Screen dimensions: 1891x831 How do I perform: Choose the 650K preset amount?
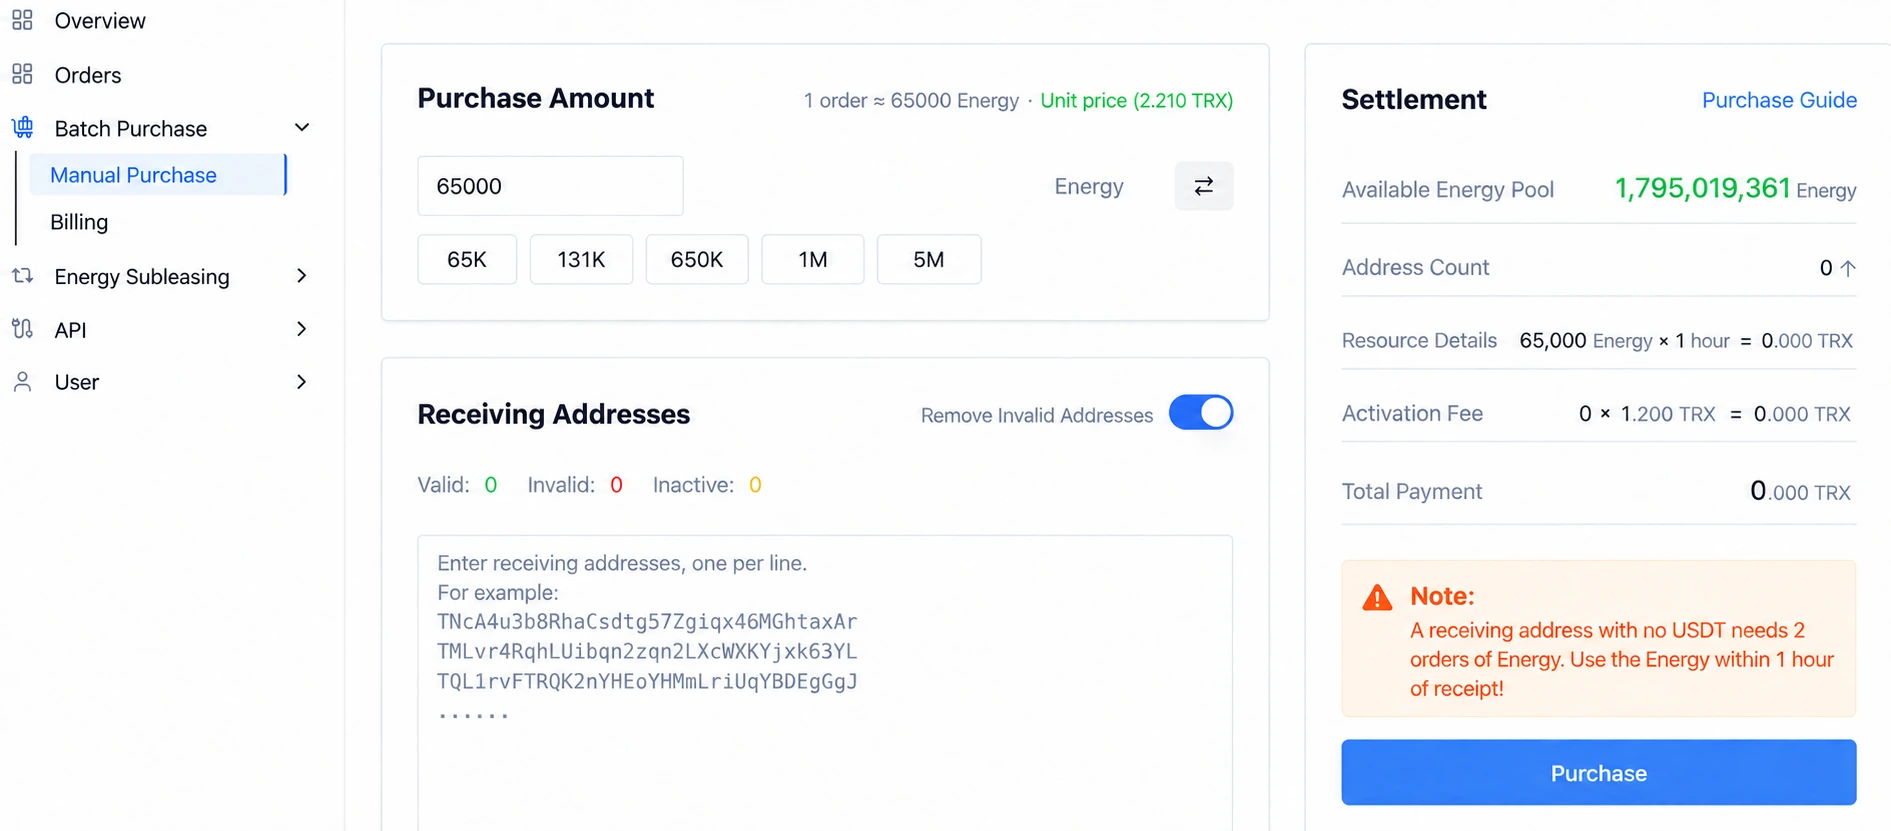[x=697, y=259]
